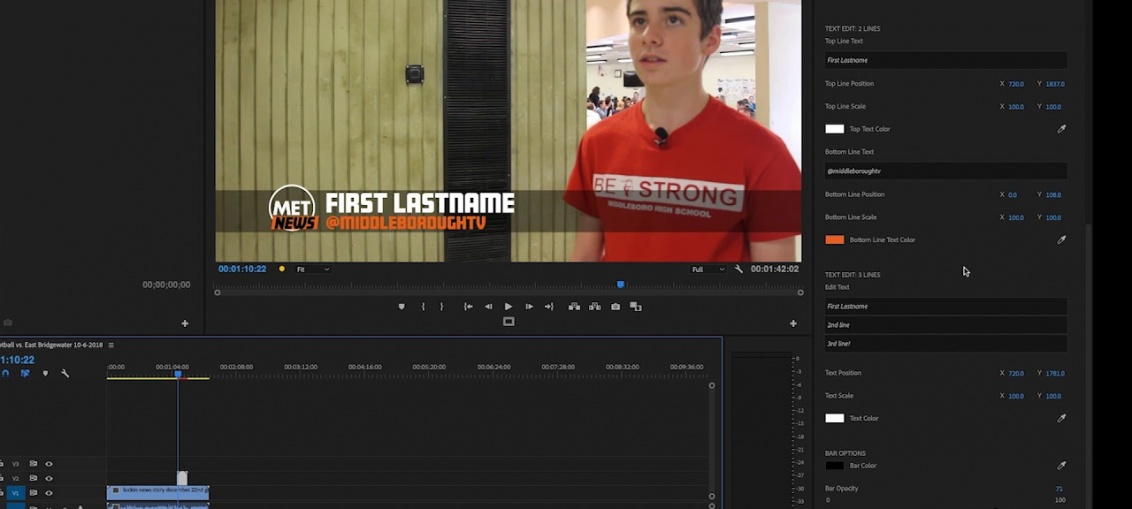This screenshot has height=509, width=1132.
Task: Toggle sync lock on V1 track
Action: [x=33, y=493]
